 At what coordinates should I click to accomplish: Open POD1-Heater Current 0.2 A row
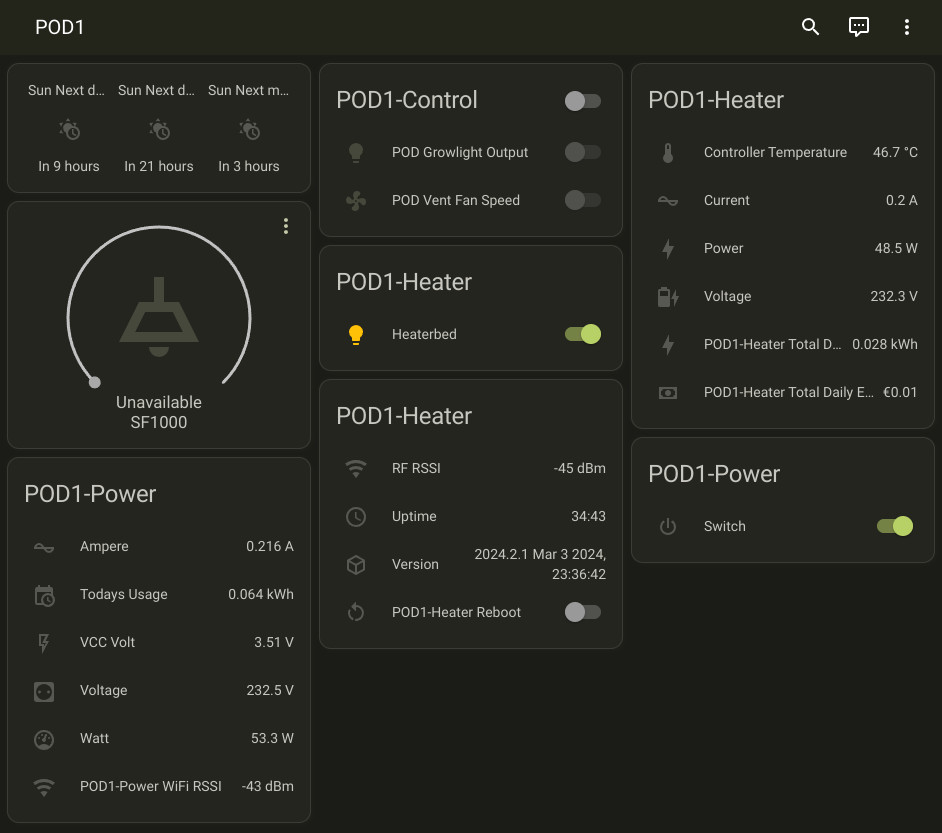[x=783, y=200]
